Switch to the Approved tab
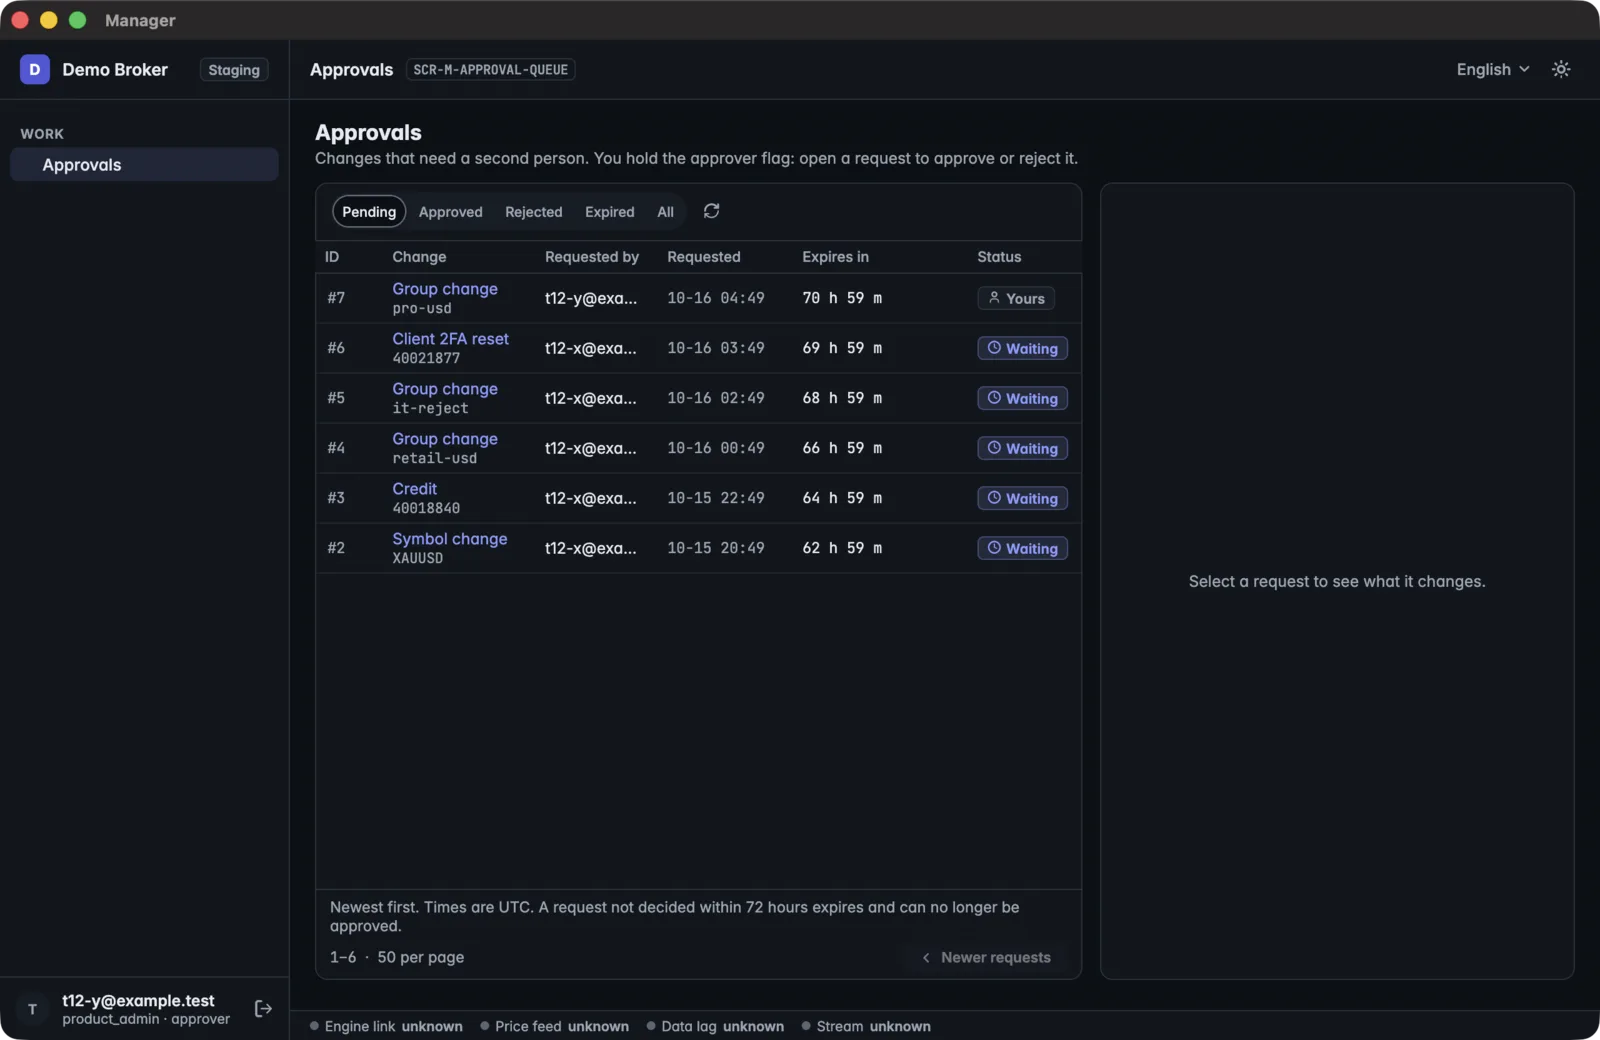1600x1040 pixels. click(x=450, y=212)
